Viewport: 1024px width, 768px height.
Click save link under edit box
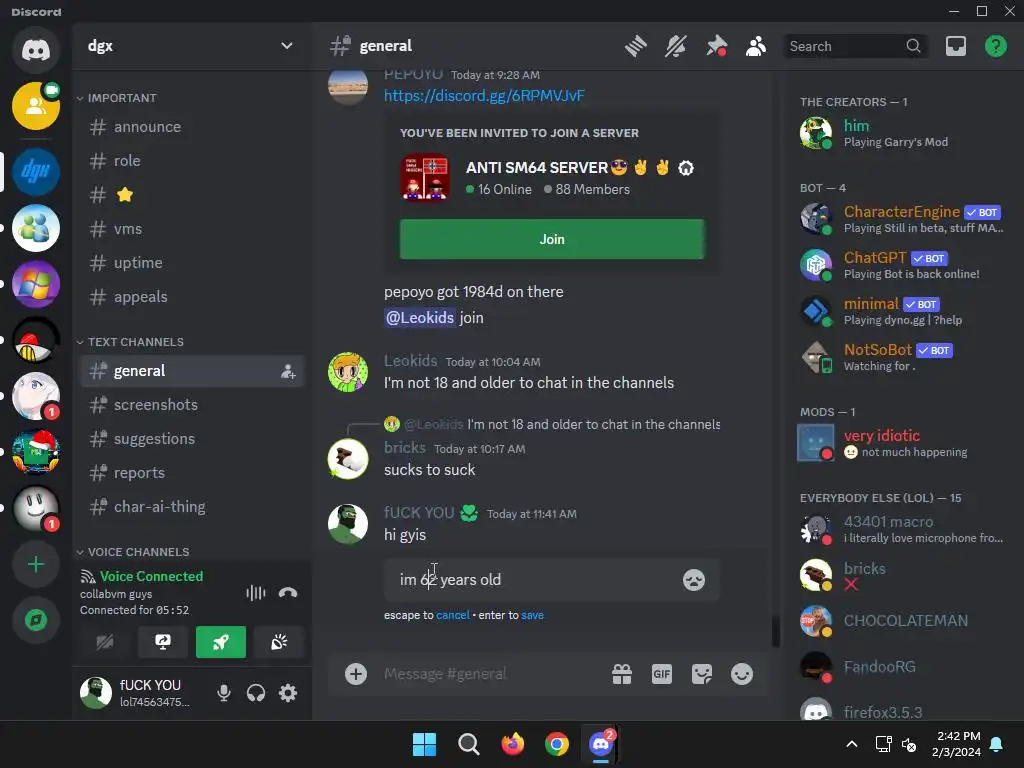point(532,615)
